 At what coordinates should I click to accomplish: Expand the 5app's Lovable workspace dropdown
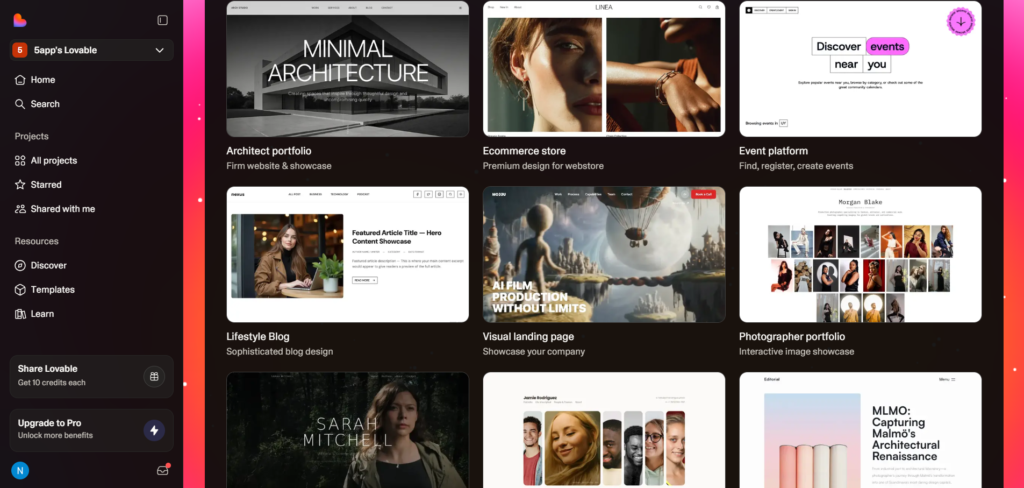(x=159, y=50)
